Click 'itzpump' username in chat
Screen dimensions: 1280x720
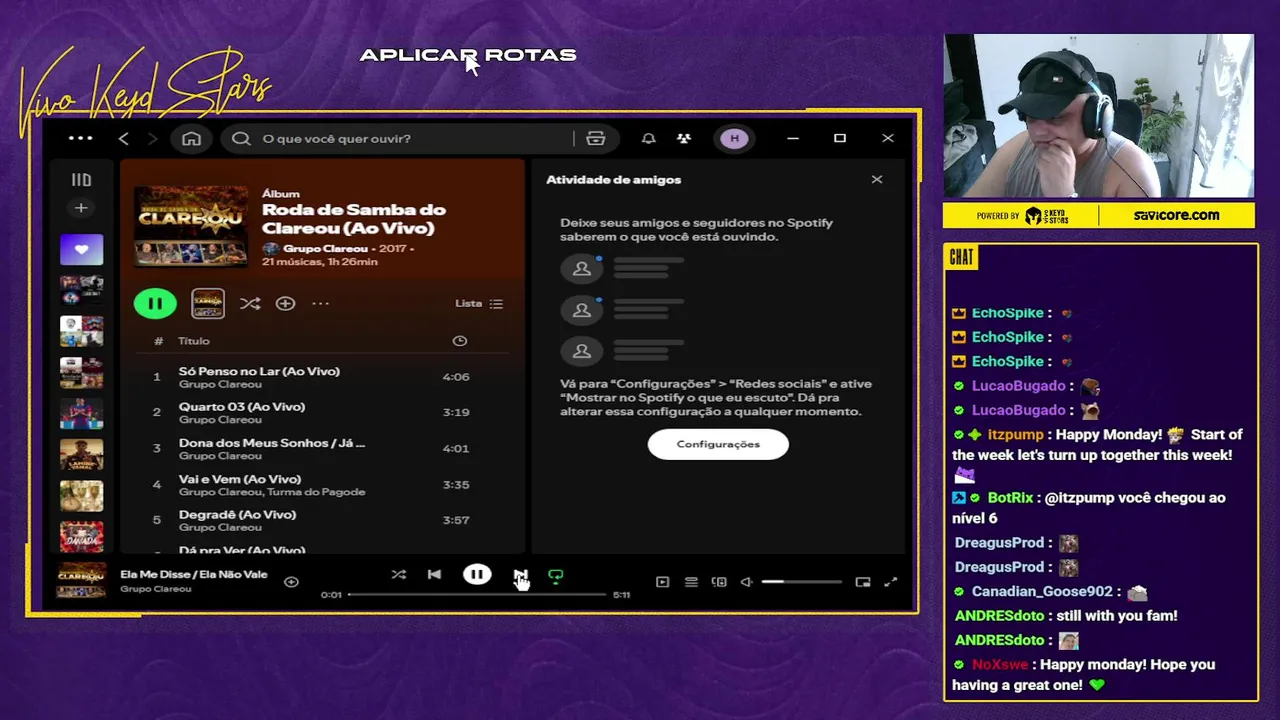(x=1015, y=434)
